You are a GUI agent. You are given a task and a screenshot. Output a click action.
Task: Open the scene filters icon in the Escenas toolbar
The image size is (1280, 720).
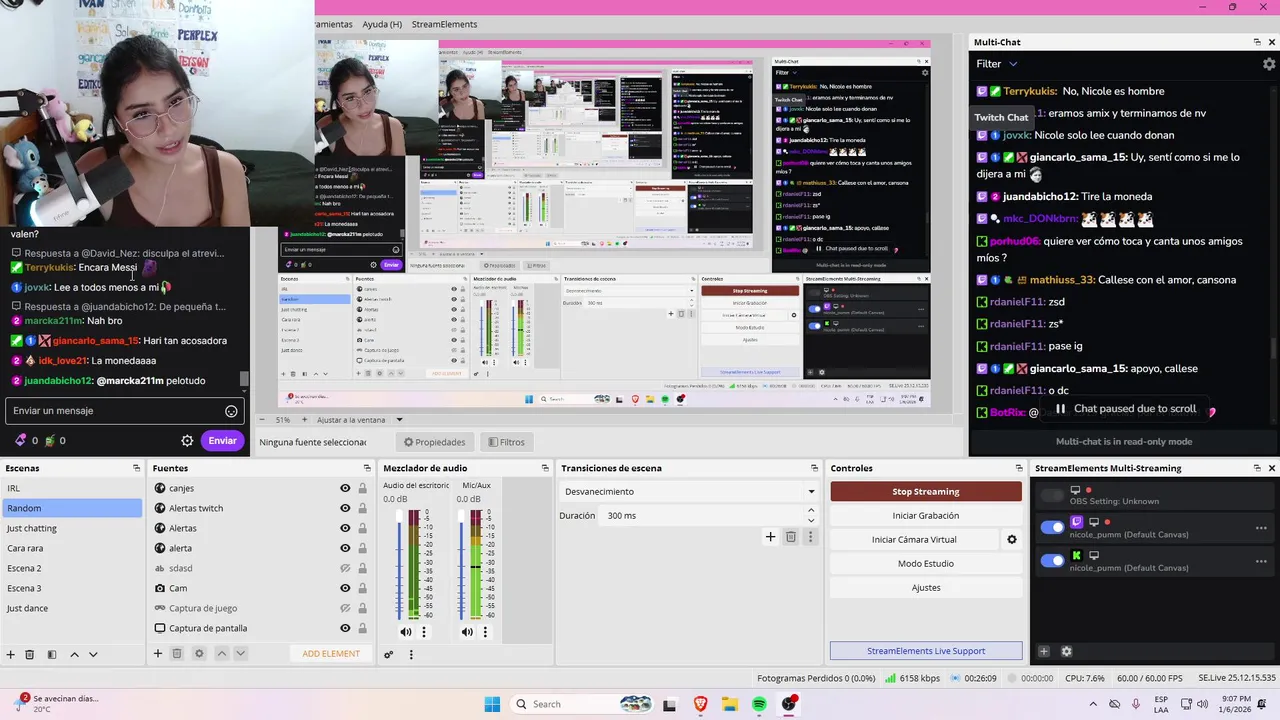pos(52,654)
